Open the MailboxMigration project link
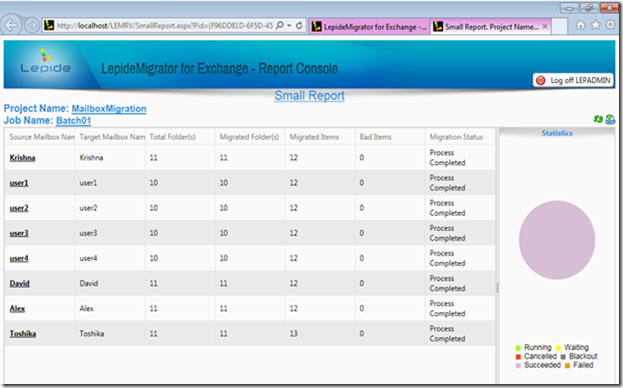Screen dimensions: 623x388 pyautogui.click(x=109, y=108)
